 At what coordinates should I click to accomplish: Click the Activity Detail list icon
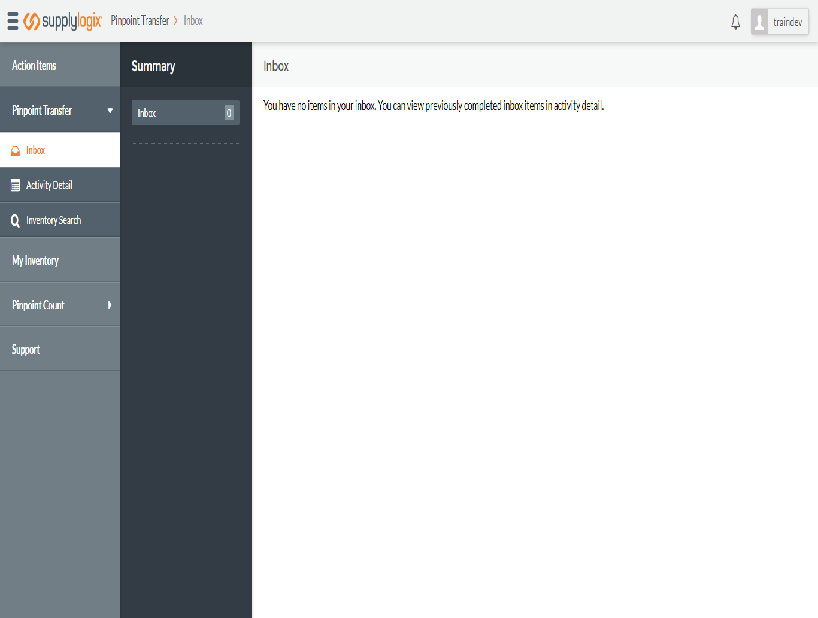pos(15,185)
